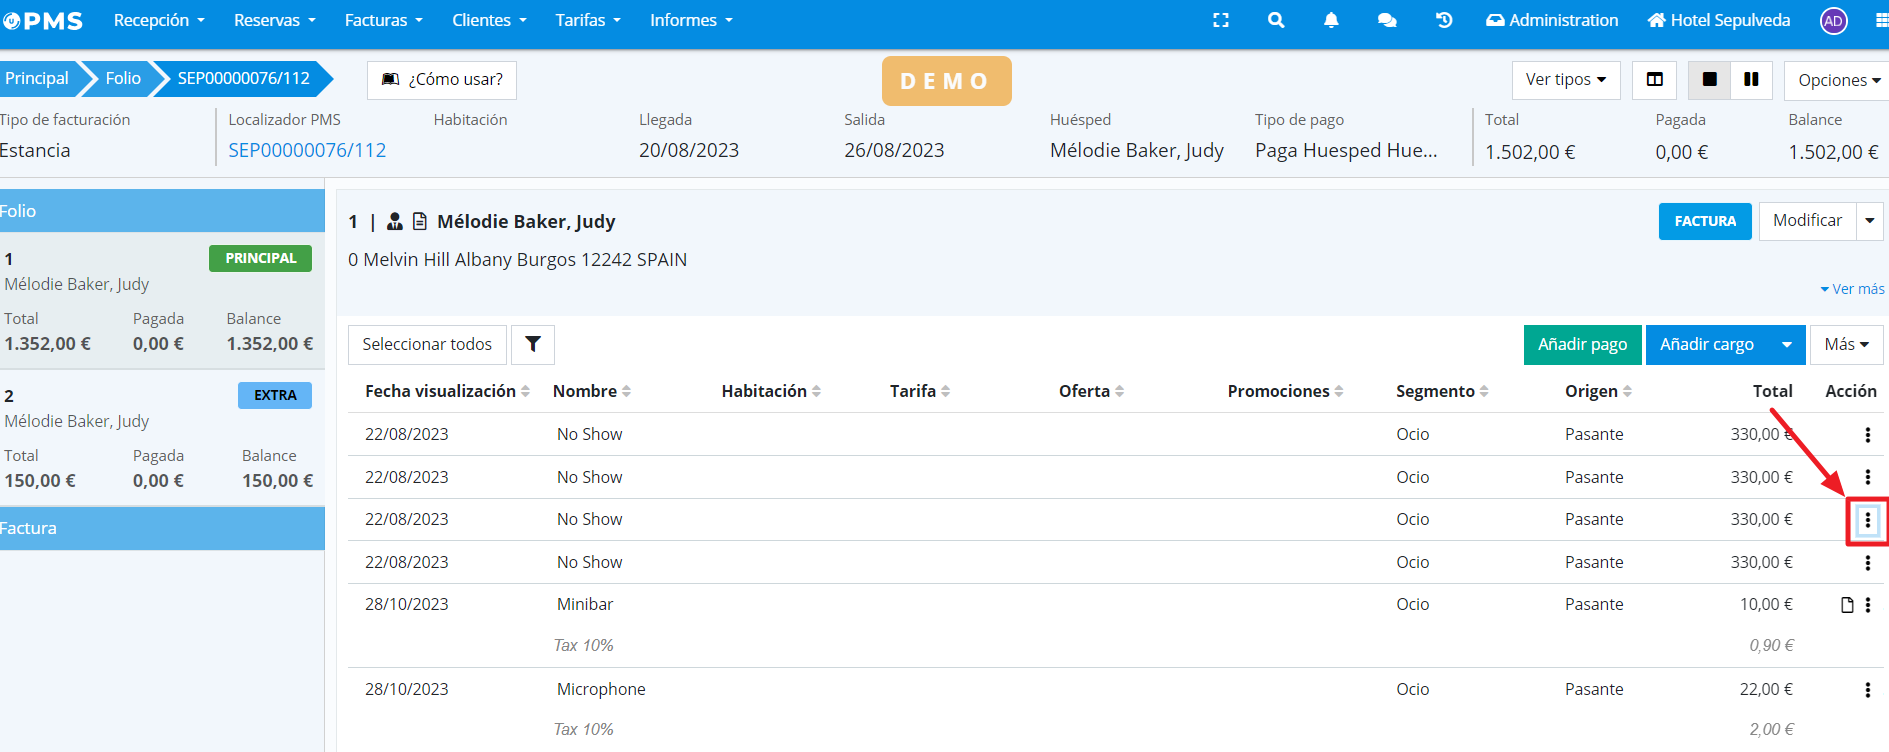Switch to split columns view layout
The image size is (1889, 752).
1655,80
